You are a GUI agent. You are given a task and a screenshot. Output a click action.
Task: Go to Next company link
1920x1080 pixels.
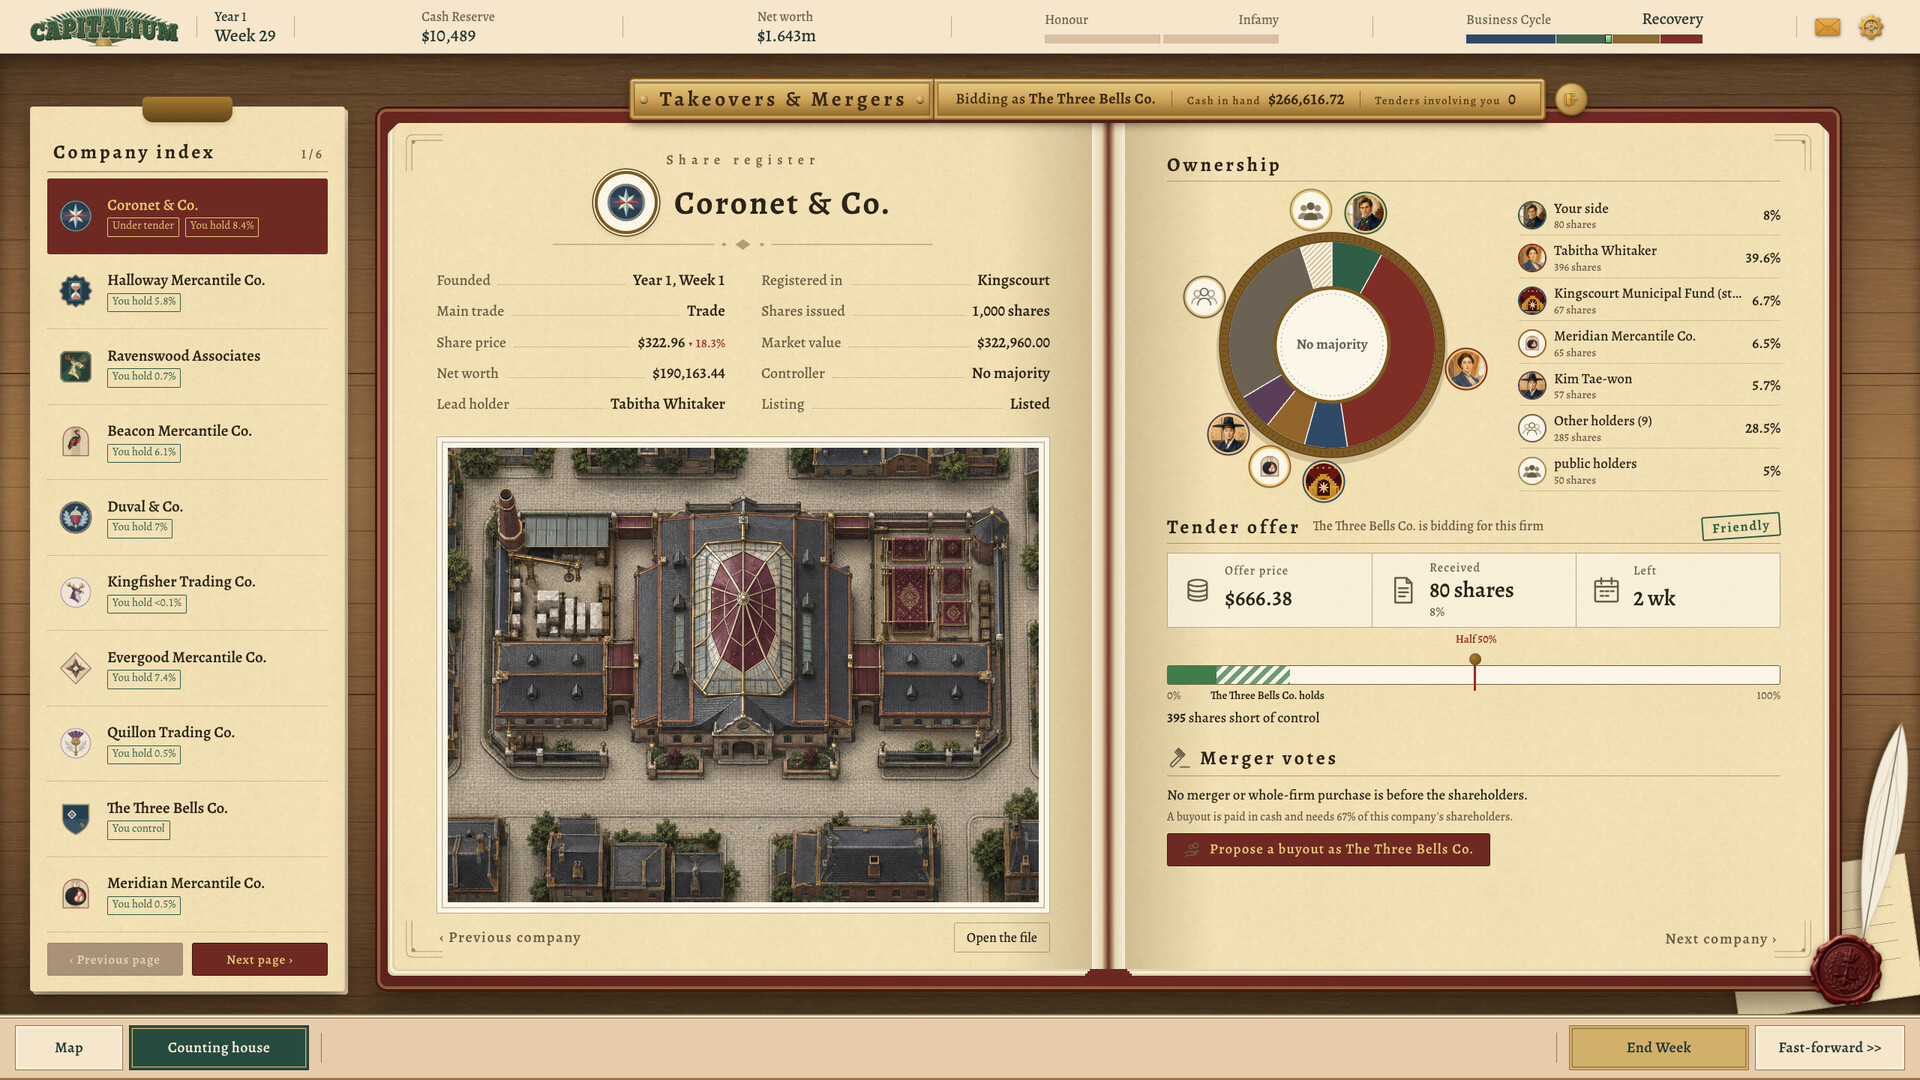(x=1720, y=938)
